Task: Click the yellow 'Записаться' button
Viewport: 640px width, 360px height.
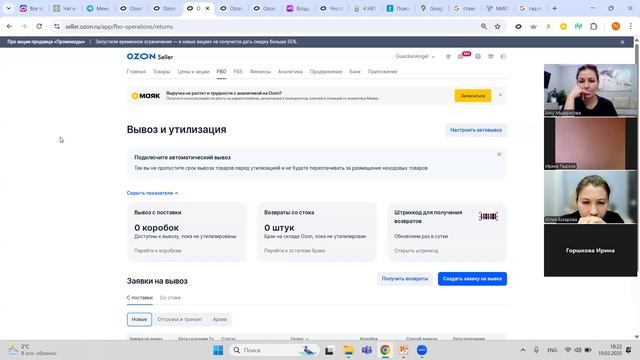Action: [x=473, y=96]
